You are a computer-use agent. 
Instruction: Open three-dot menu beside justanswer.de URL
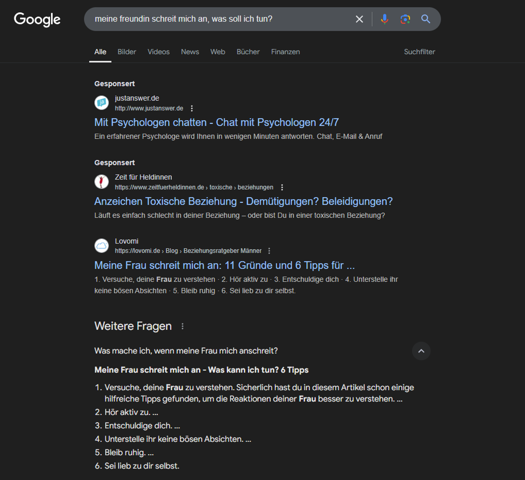[x=192, y=108]
